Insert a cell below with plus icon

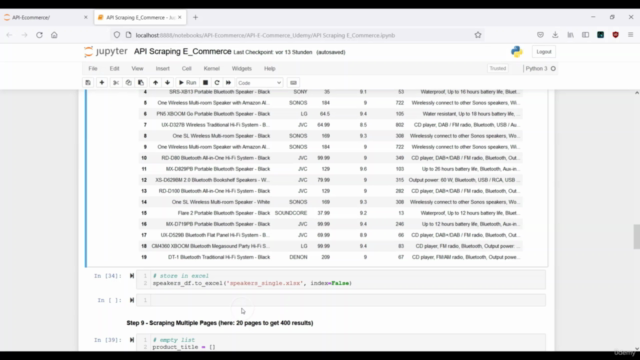102,82
